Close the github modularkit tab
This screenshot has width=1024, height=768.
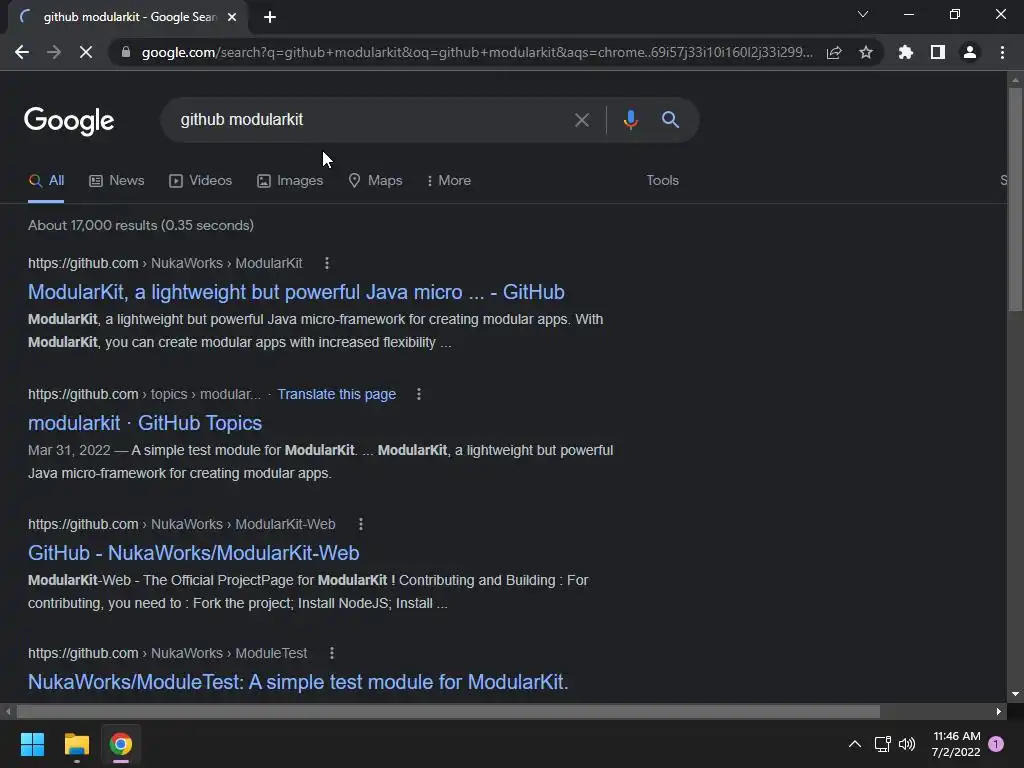[232, 17]
